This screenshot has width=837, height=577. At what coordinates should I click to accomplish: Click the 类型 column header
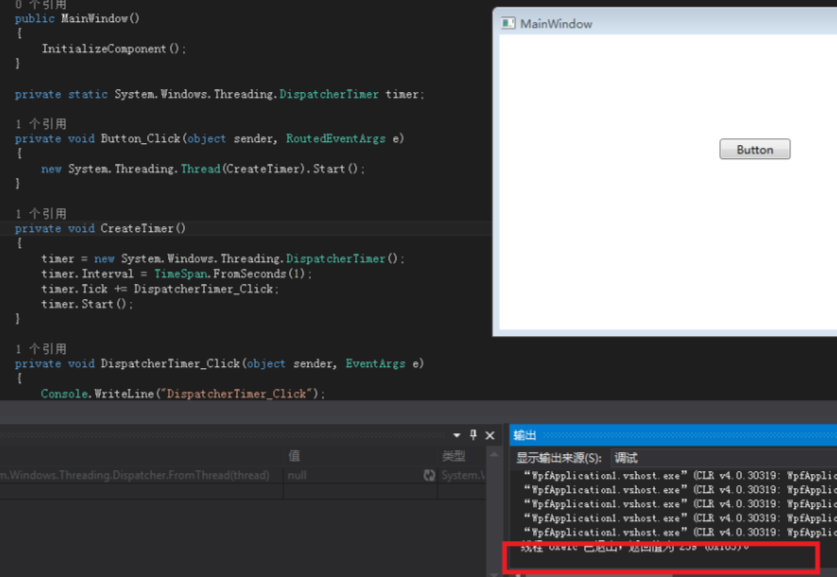454,456
